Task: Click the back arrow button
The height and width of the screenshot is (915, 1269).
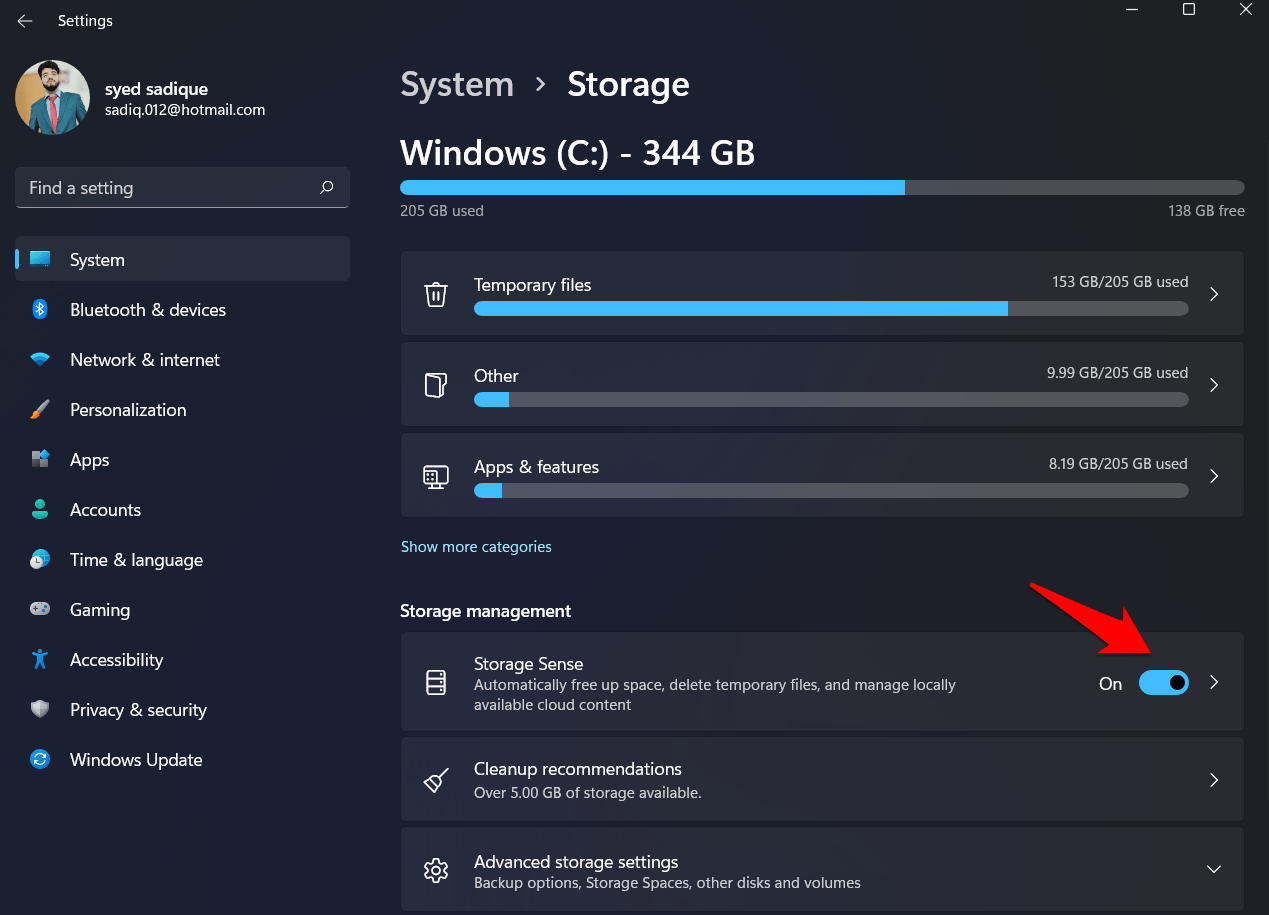Action: point(25,21)
